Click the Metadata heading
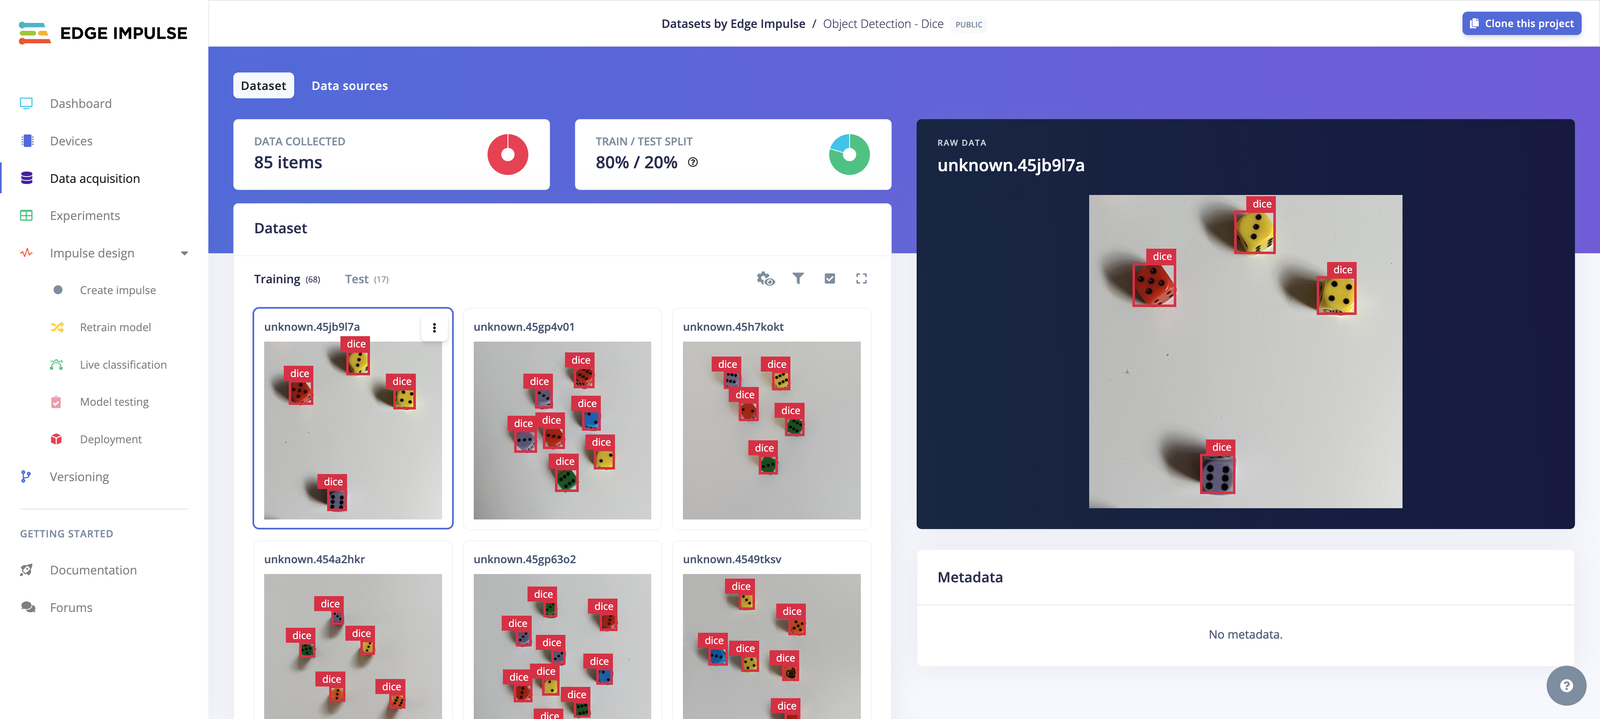 tap(970, 577)
